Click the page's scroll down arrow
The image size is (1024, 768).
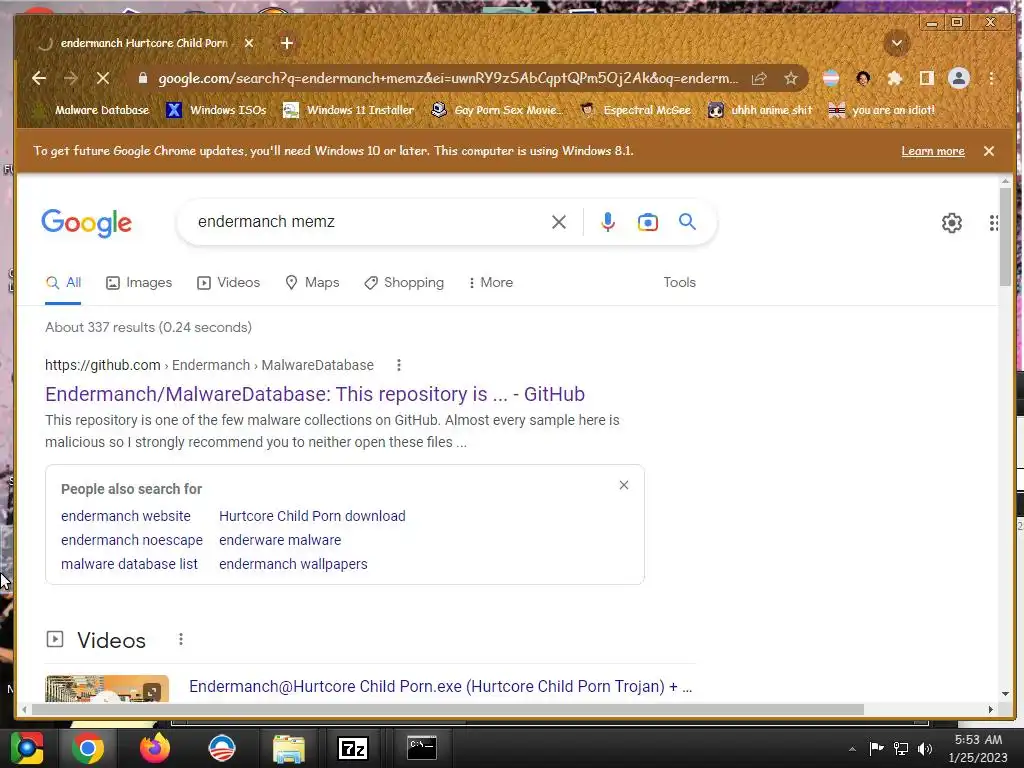point(1005,694)
